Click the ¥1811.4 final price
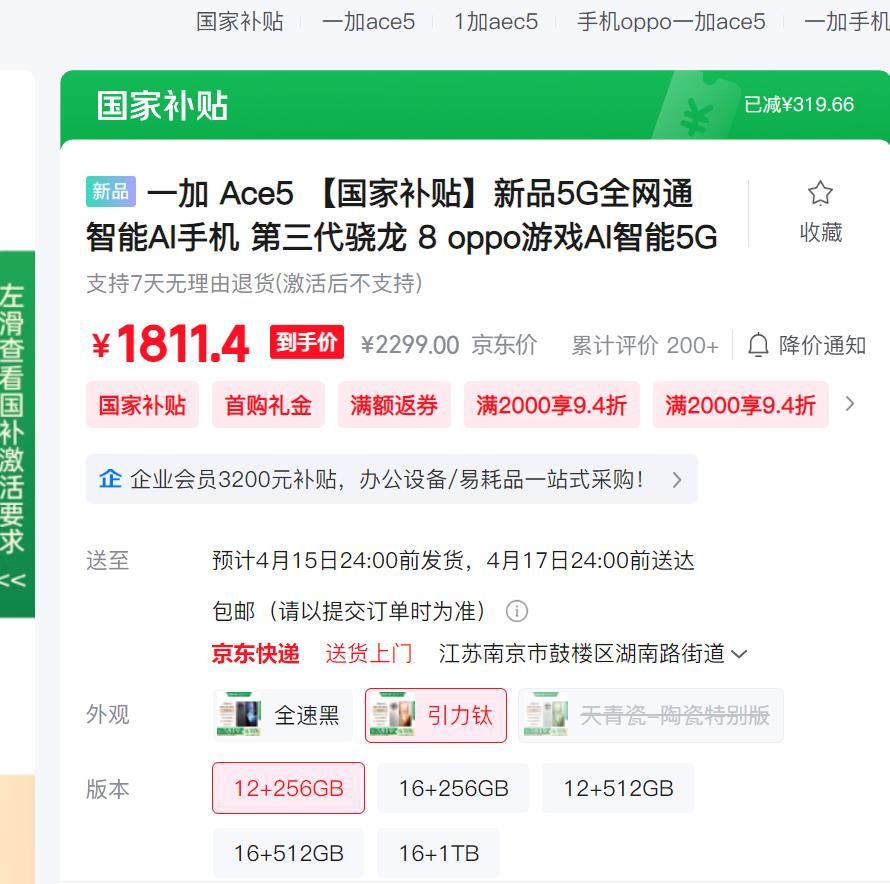The width and height of the screenshot is (890, 884). point(170,343)
